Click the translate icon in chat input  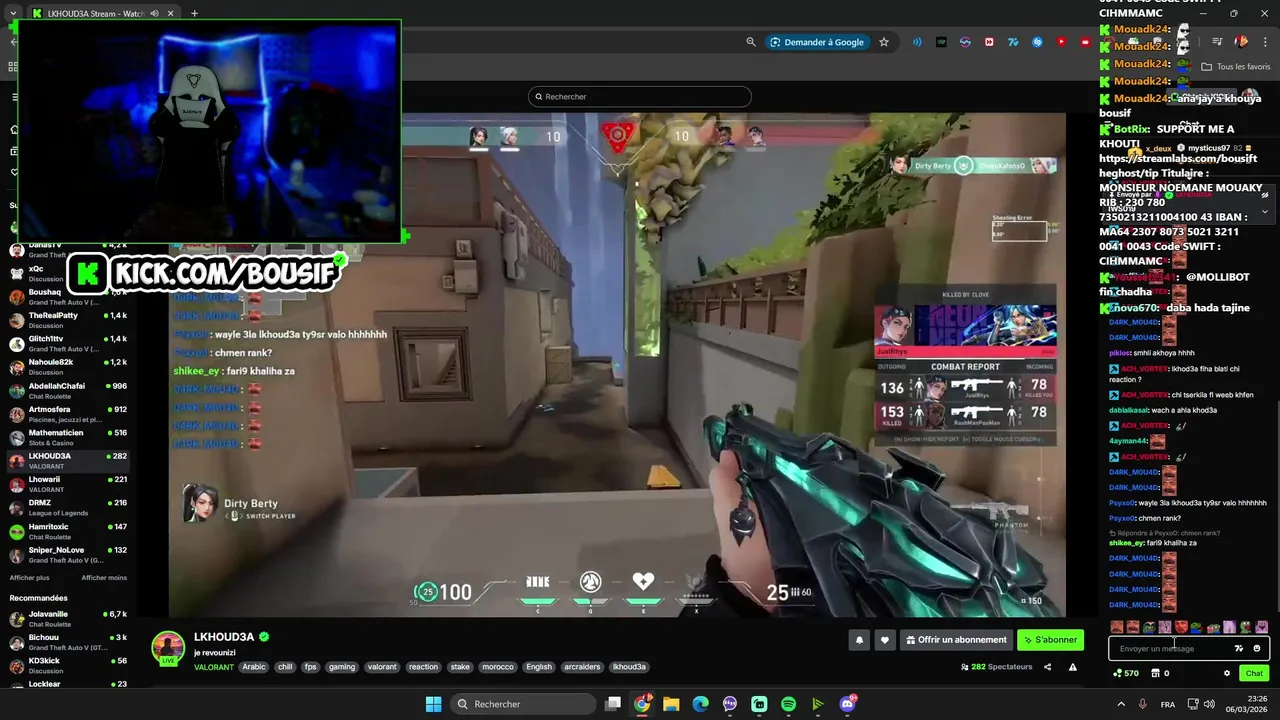pyautogui.click(x=1239, y=648)
